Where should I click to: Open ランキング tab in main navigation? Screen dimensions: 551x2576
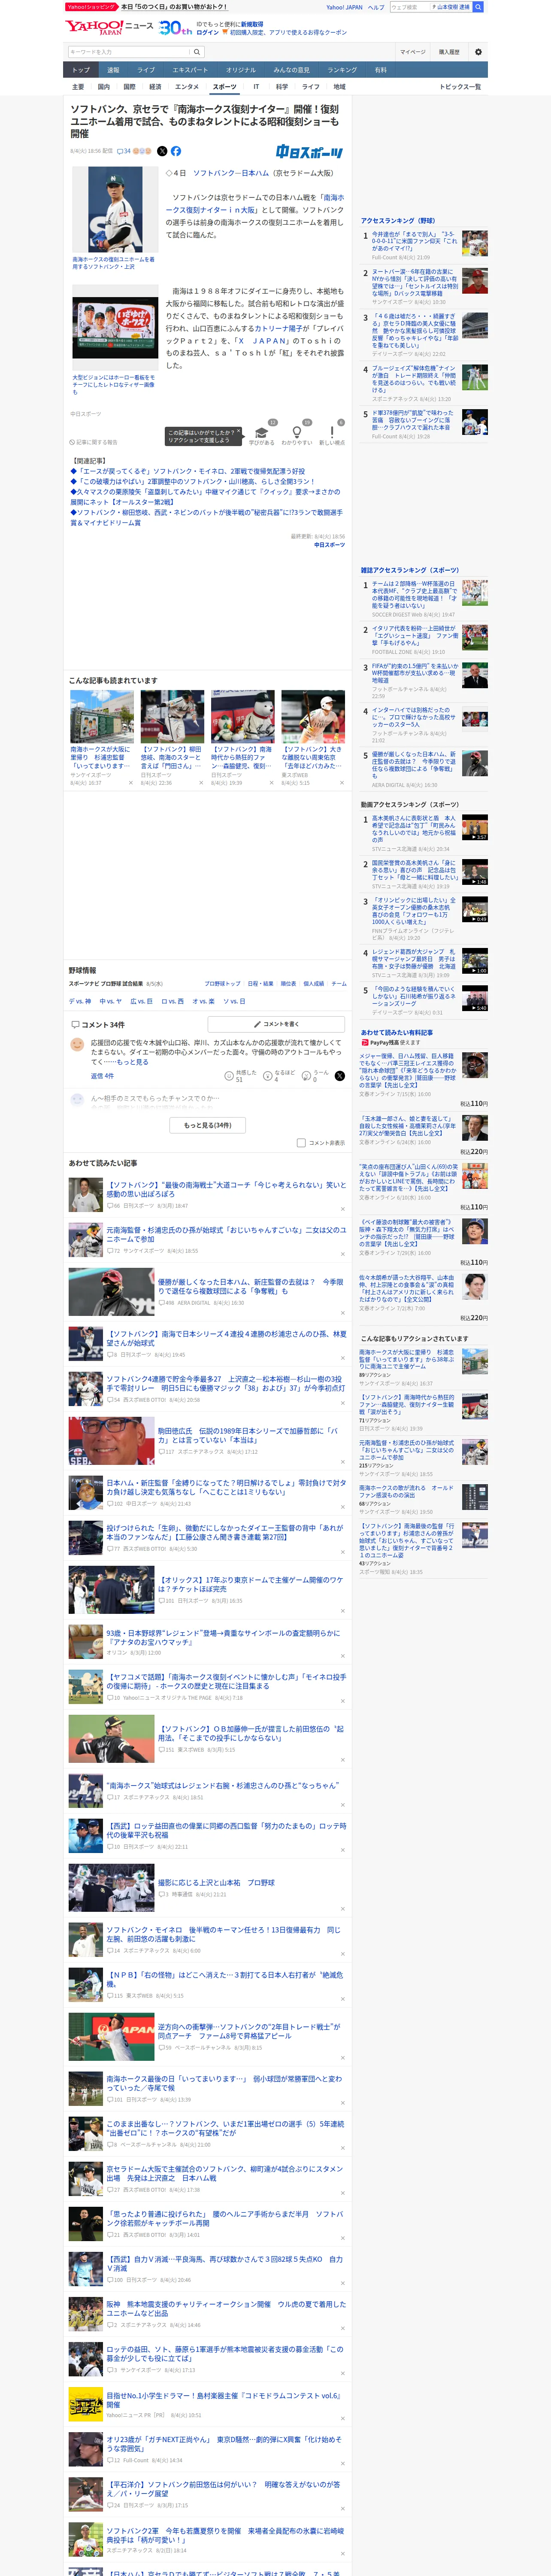point(342,70)
